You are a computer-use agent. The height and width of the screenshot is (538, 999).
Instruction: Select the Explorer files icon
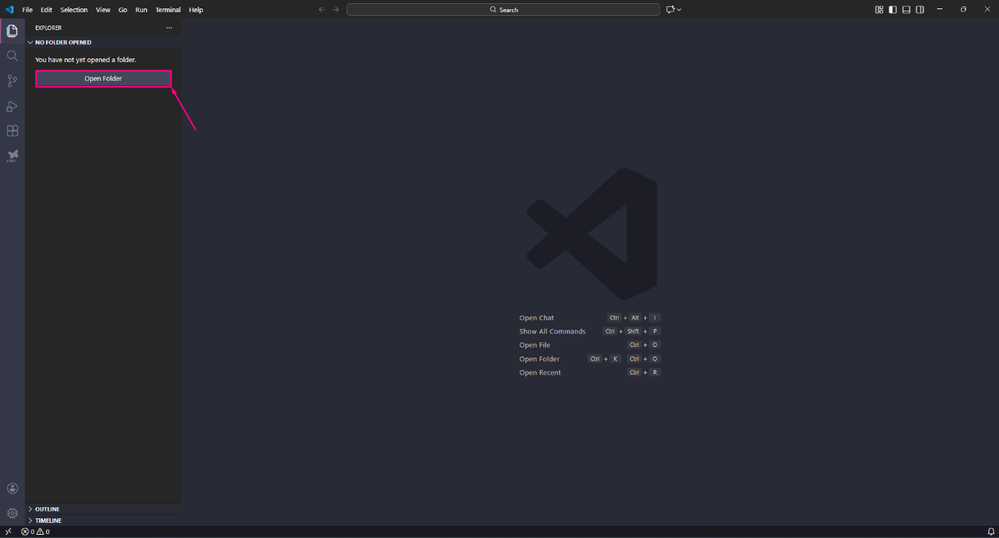[12, 31]
